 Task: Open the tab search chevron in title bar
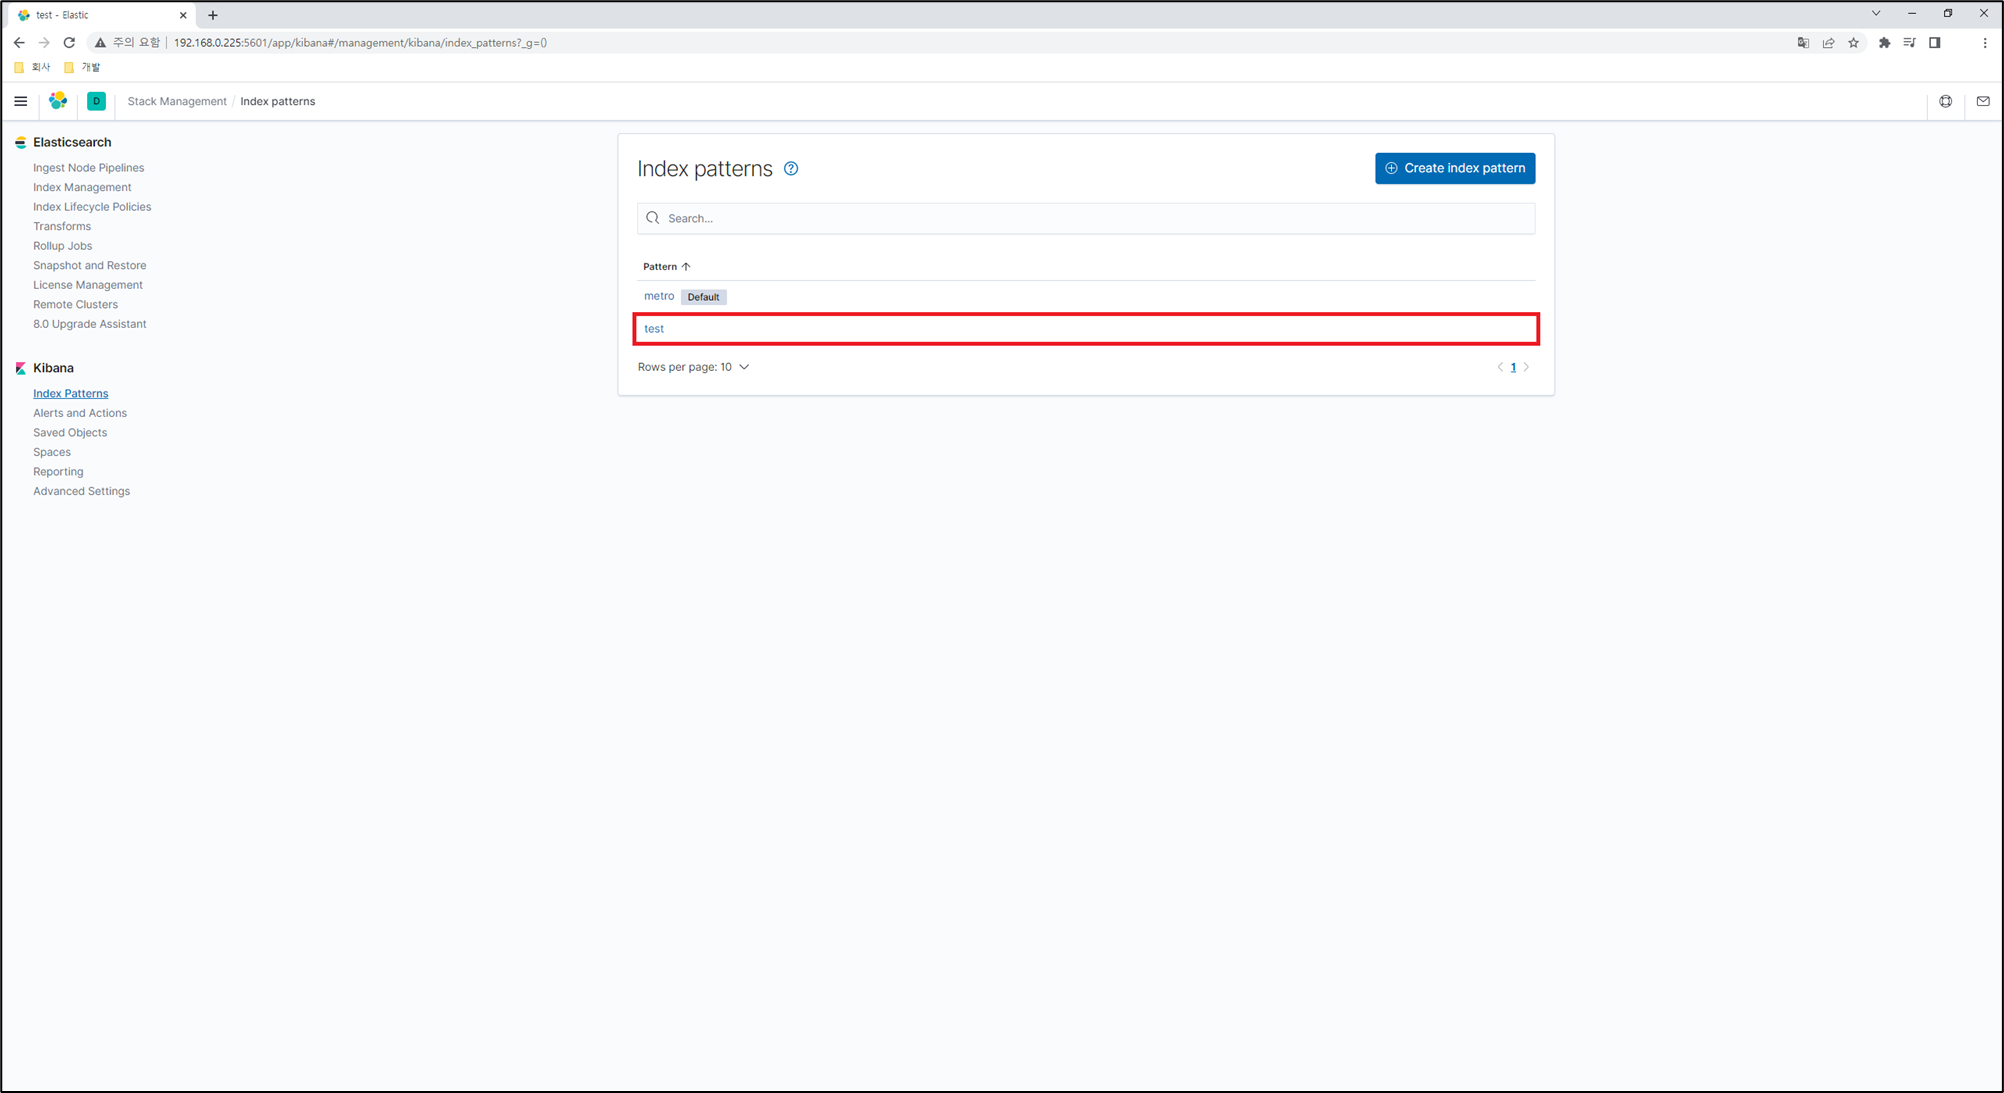(1876, 13)
